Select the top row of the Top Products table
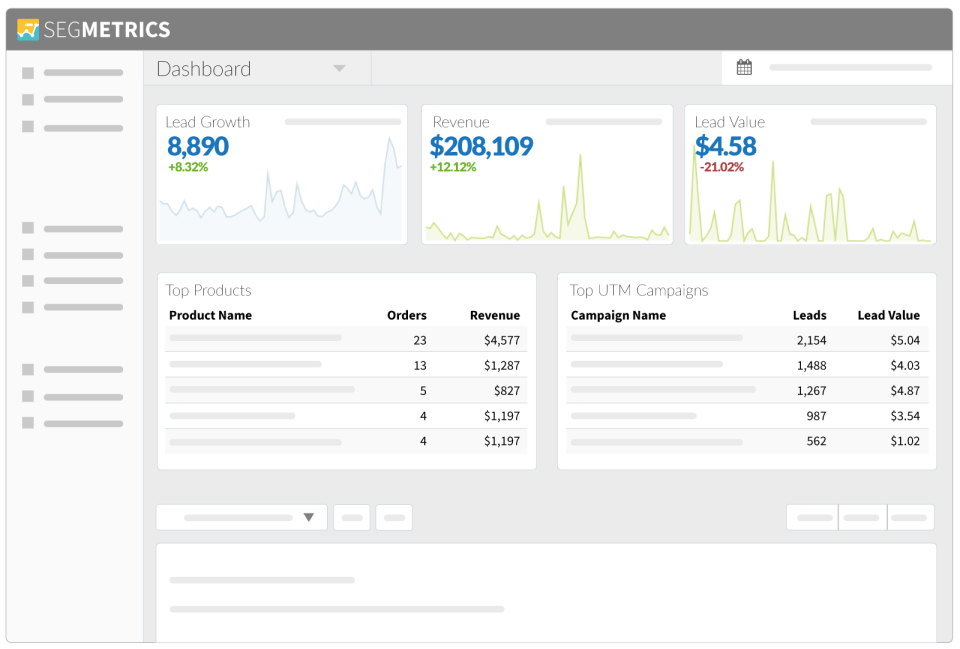 pos(346,340)
